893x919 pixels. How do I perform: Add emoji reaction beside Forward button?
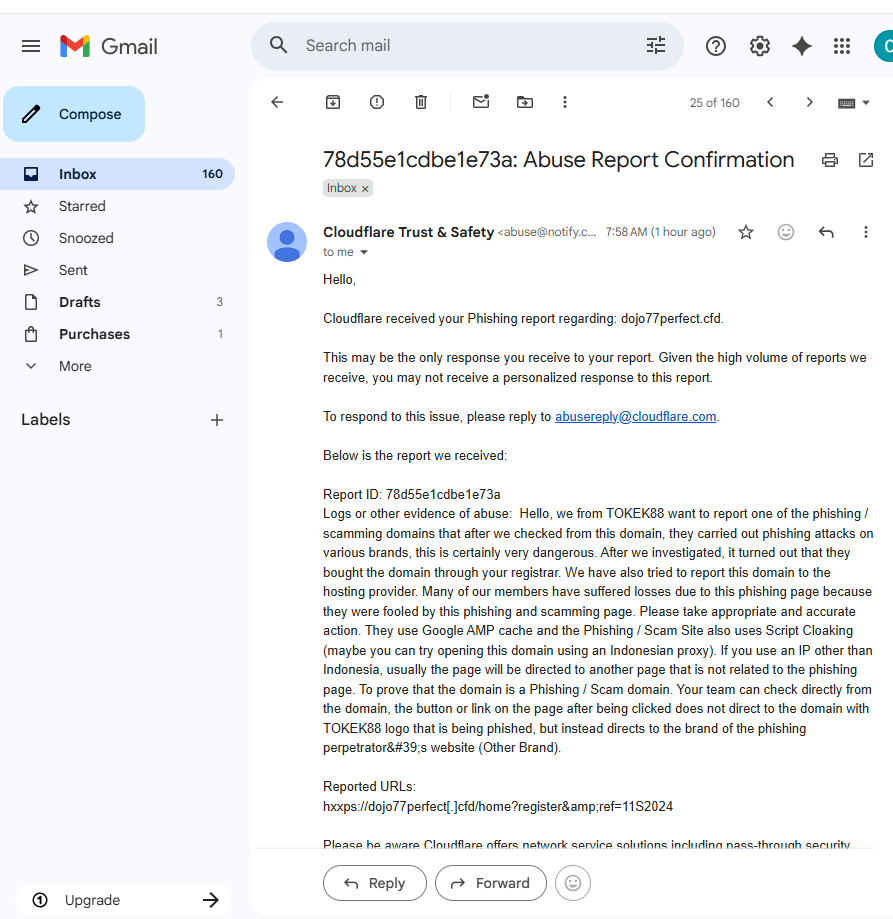(x=572, y=883)
